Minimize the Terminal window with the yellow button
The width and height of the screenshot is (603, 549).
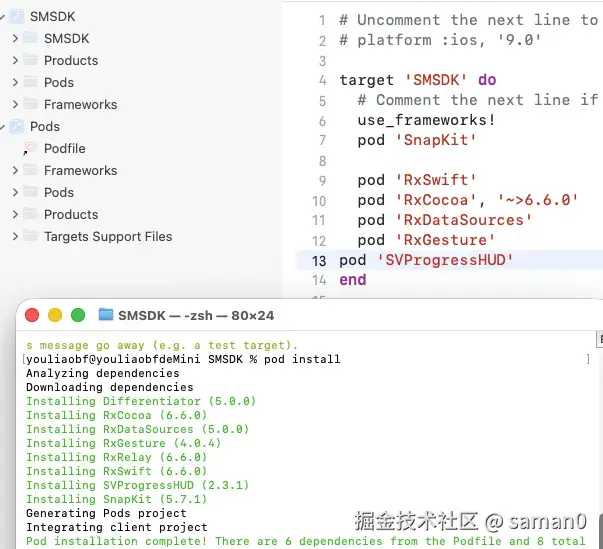(55, 315)
